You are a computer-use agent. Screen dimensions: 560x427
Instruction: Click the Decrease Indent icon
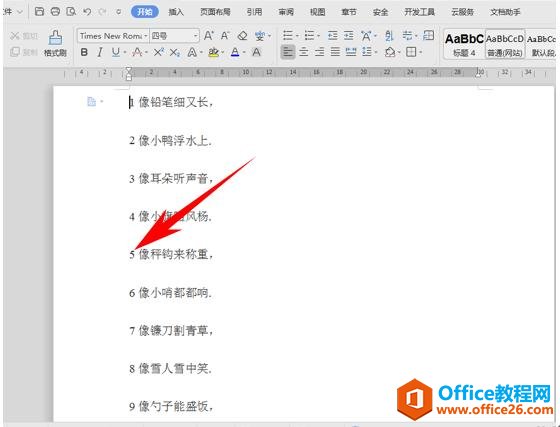(x=333, y=35)
